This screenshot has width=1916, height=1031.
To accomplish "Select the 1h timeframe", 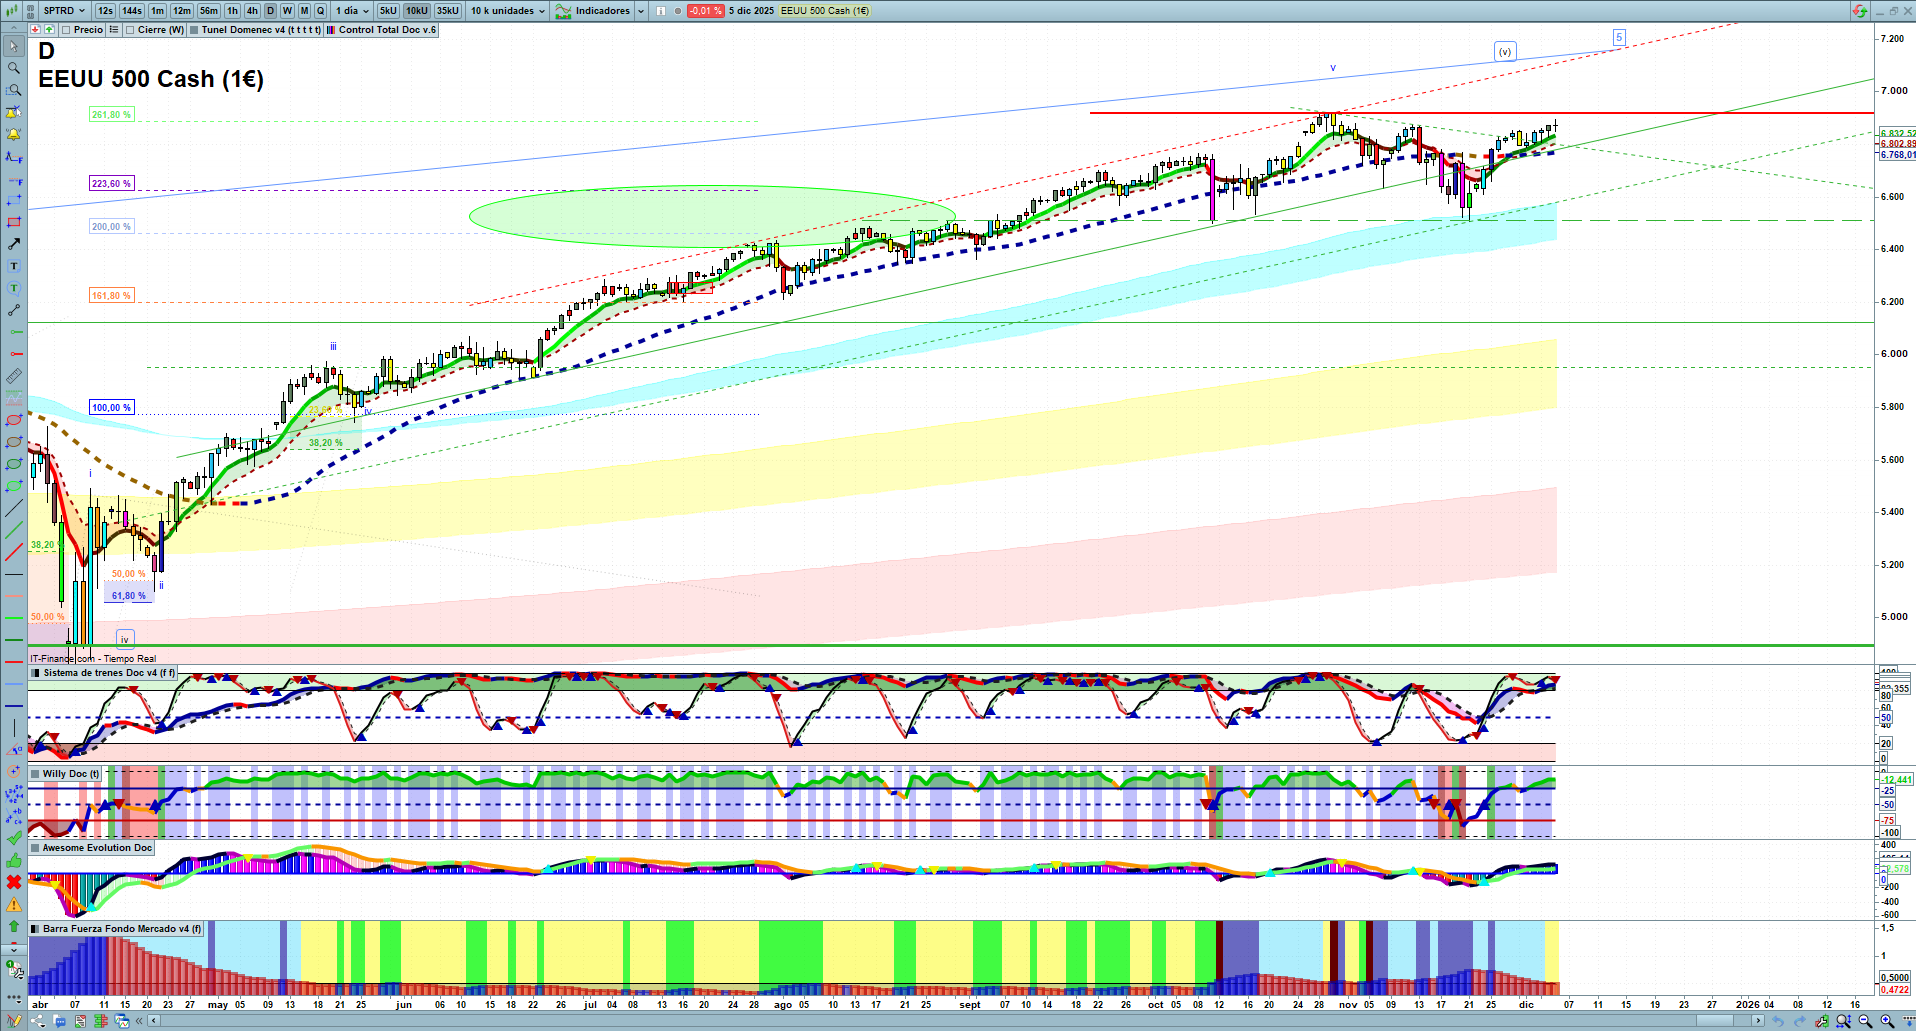I will tap(232, 11).
